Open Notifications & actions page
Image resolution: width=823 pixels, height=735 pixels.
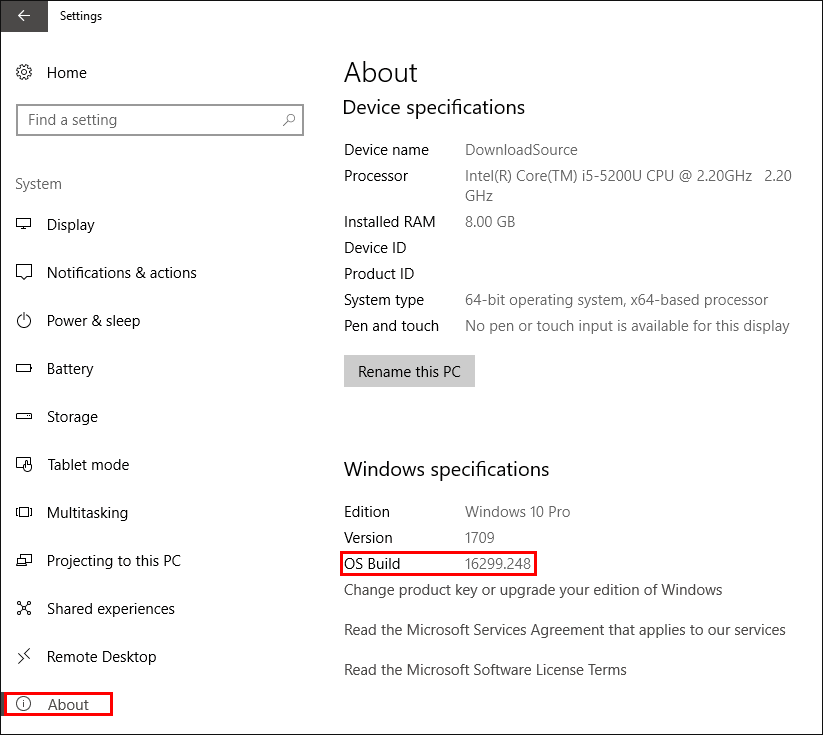pos(122,272)
